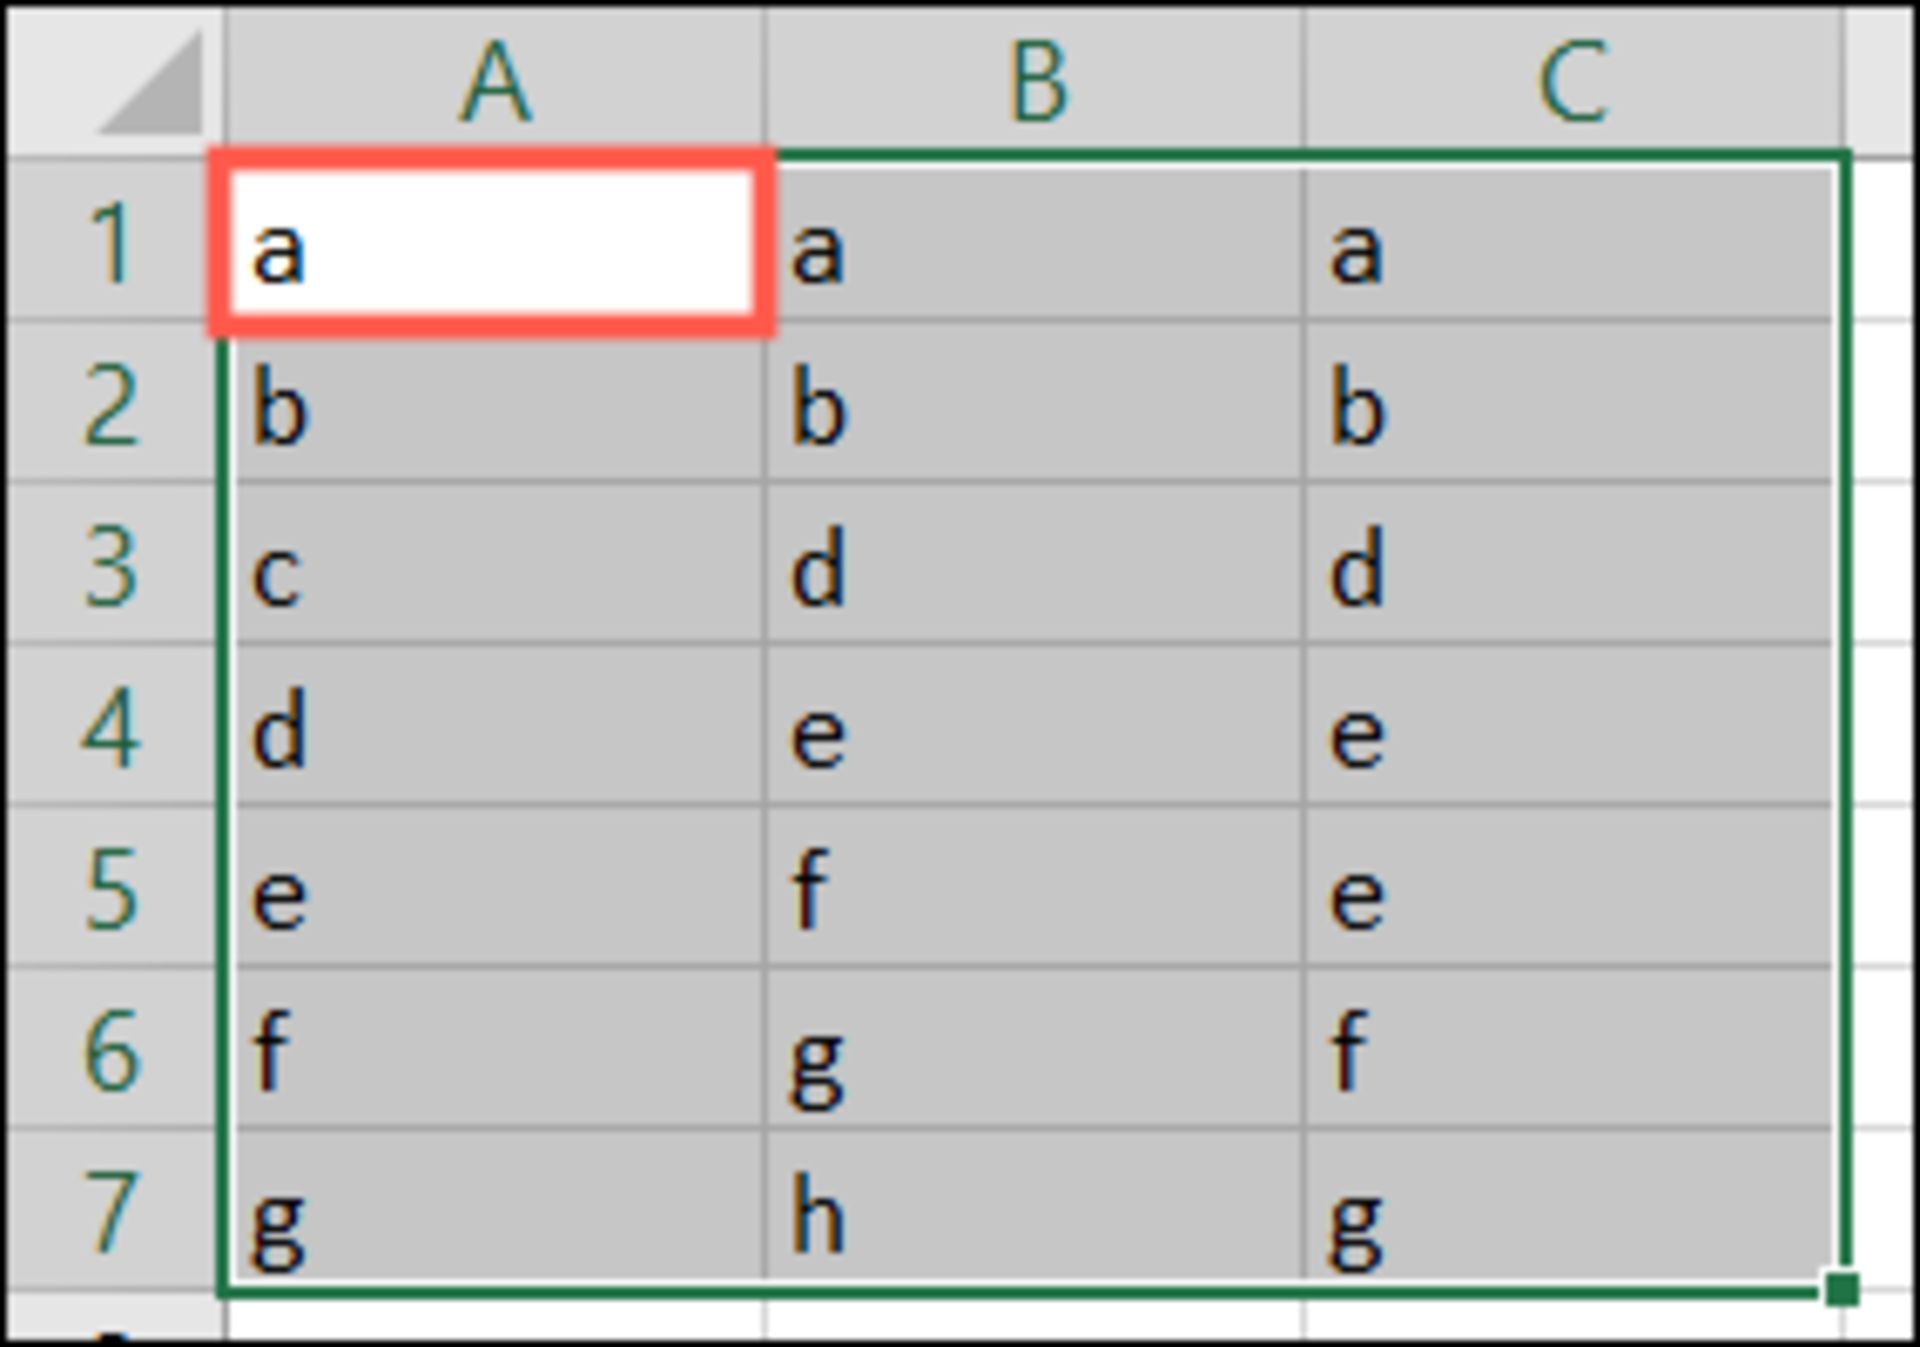The width and height of the screenshot is (1920, 1347).
Task: Click cell C7 containing 'g'
Action: pos(1570,1208)
